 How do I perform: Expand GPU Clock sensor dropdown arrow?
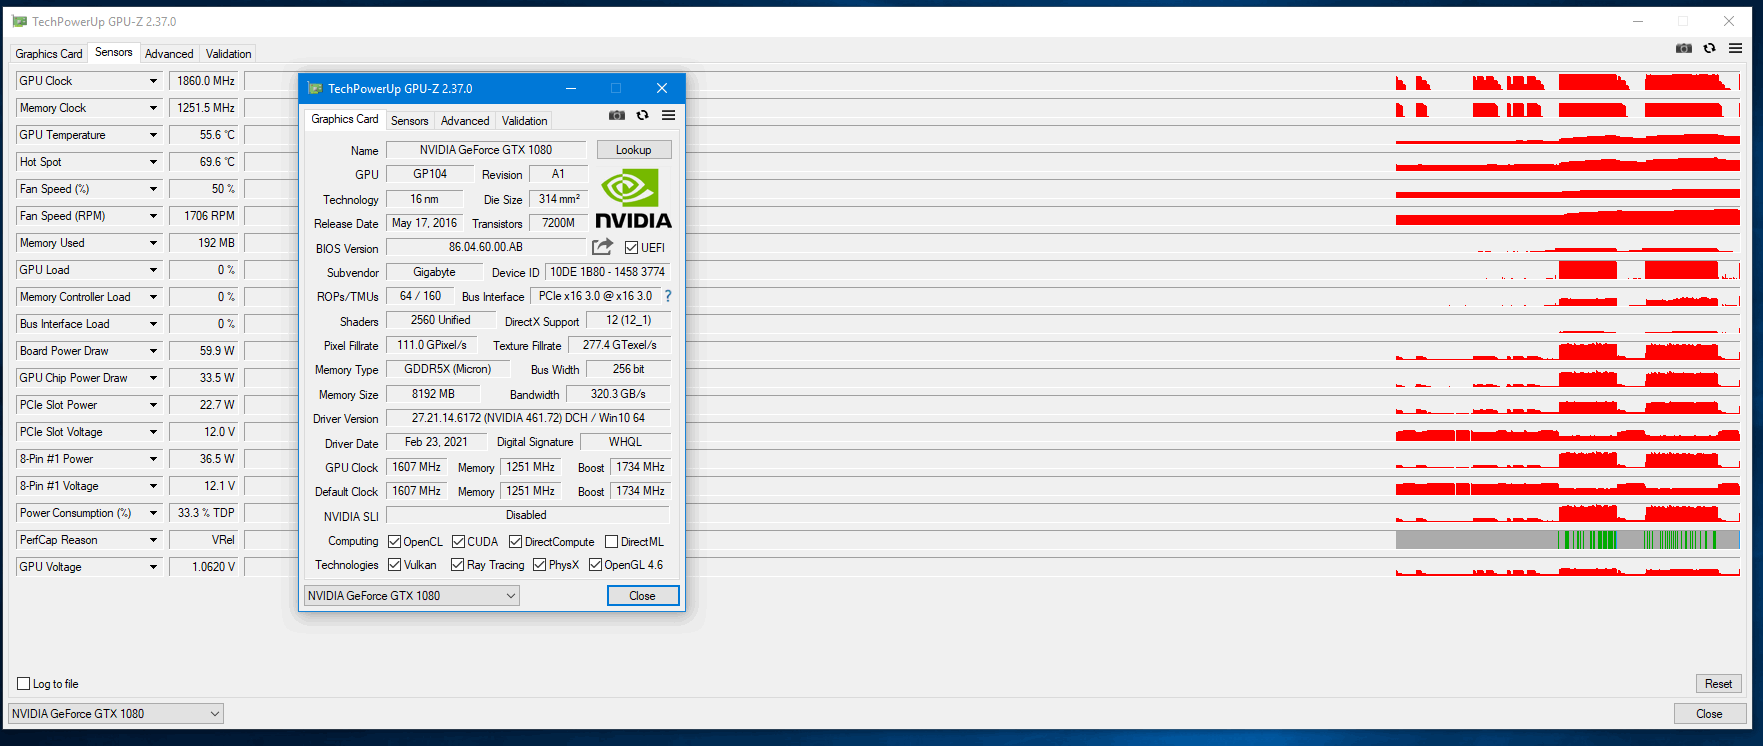[x=153, y=81]
